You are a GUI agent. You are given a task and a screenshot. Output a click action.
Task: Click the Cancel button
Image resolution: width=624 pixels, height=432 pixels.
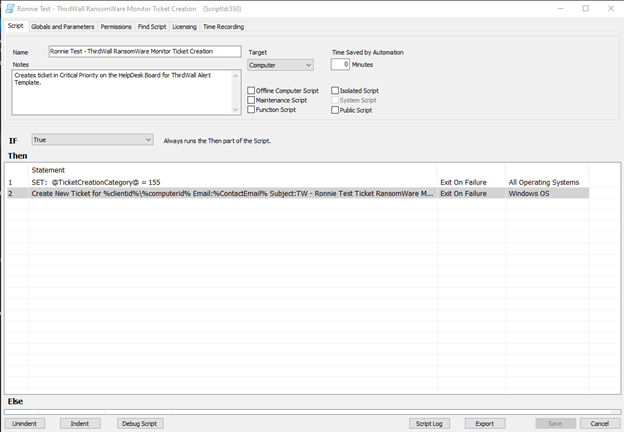click(x=600, y=424)
